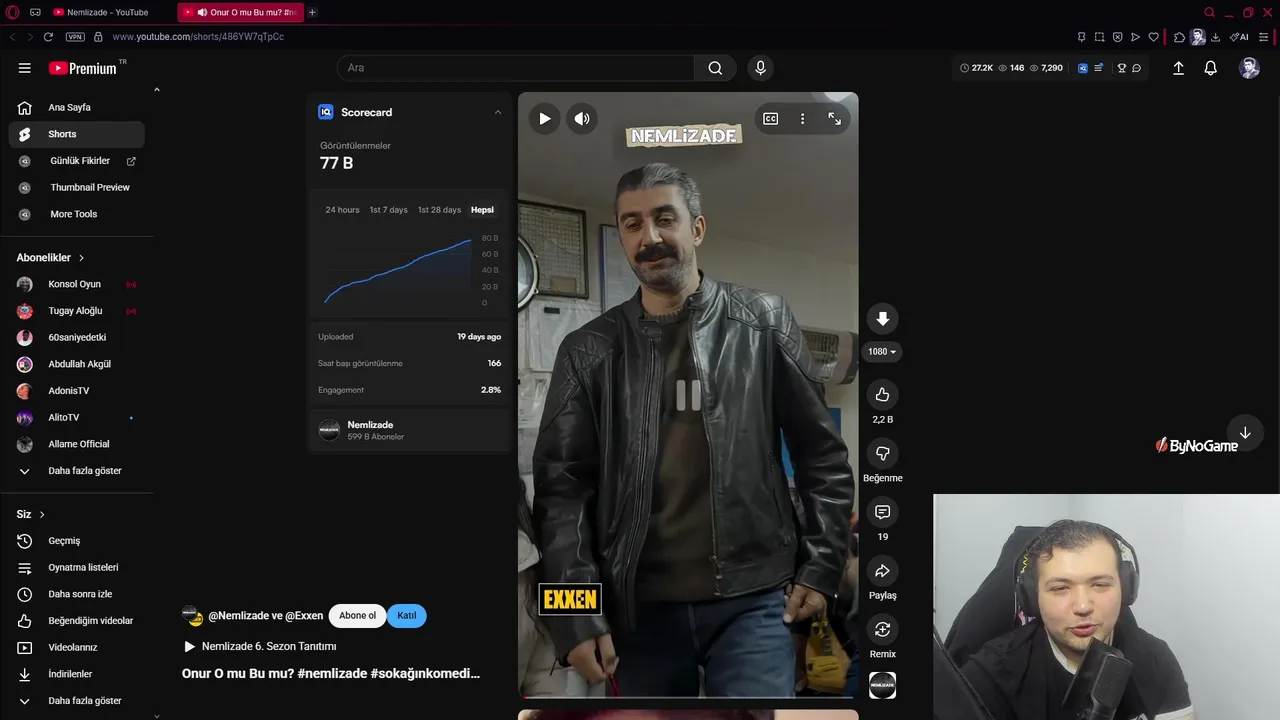Open the notifications bell
The width and height of the screenshot is (1280, 720).
point(1210,68)
